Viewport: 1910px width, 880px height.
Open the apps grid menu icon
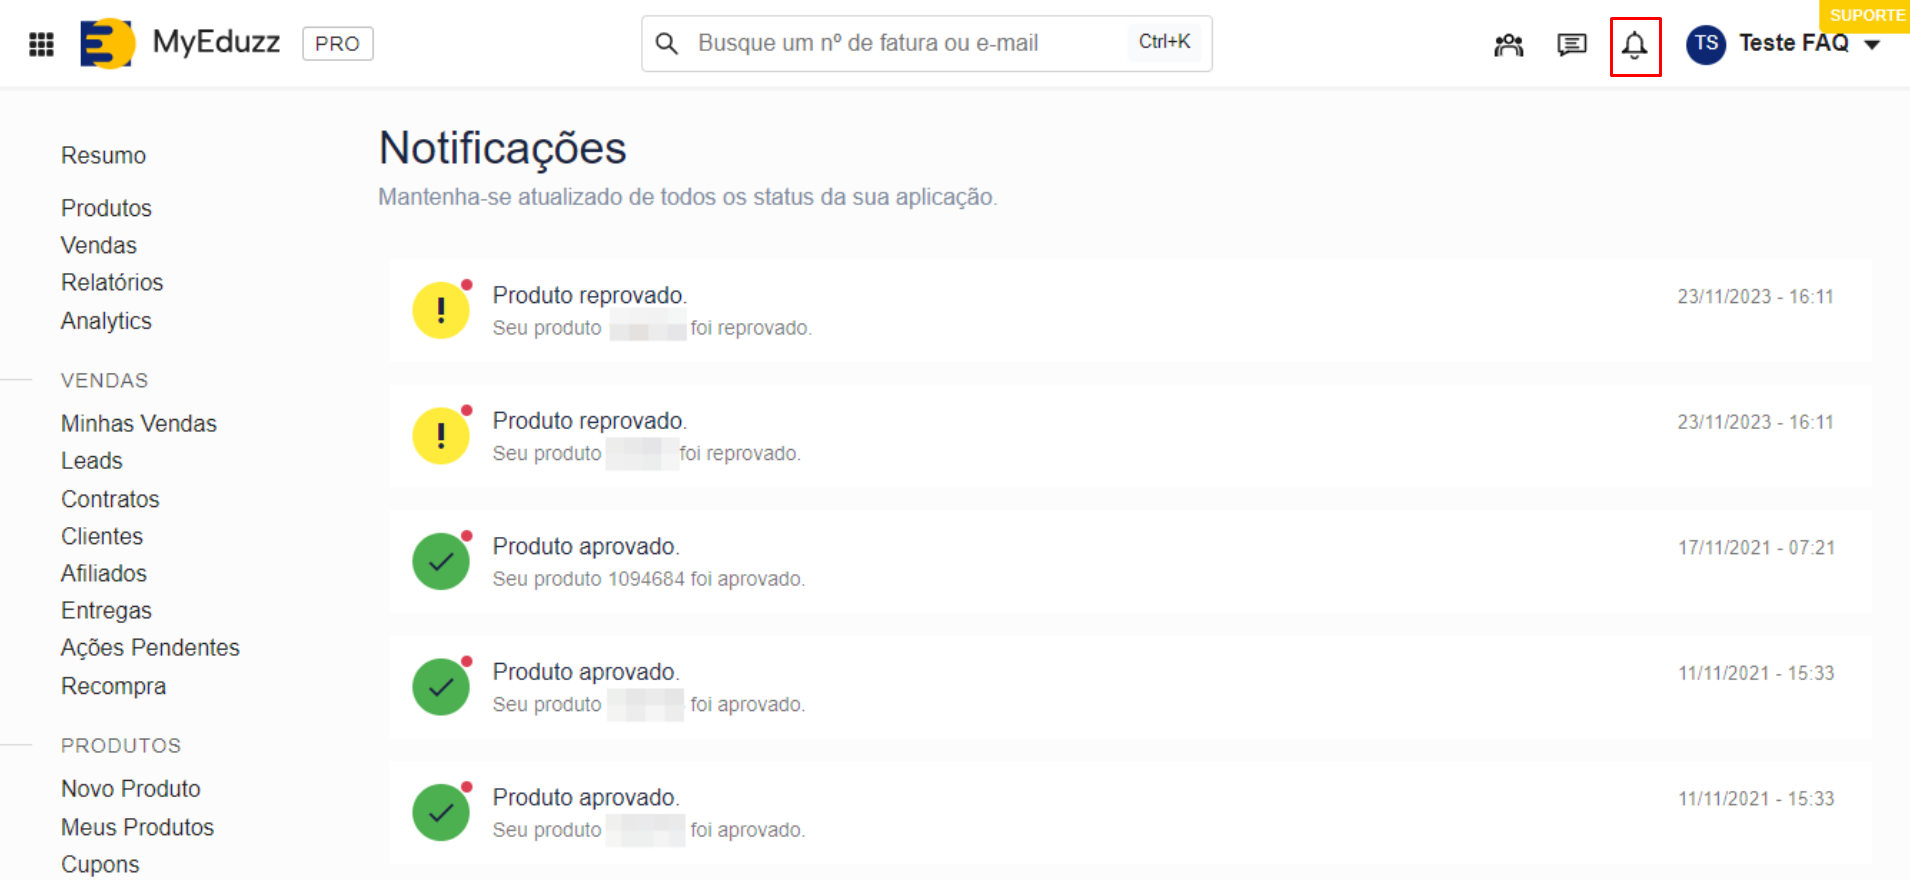point(41,44)
